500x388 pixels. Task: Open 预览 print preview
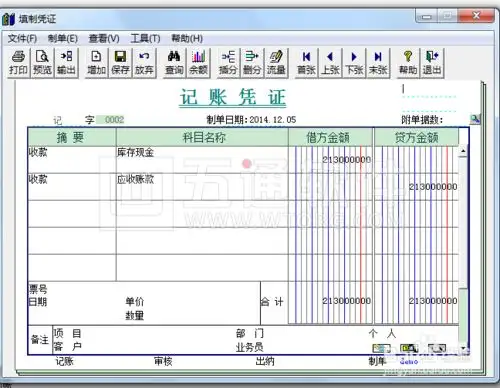pyautogui.click(x=42, y=63)
